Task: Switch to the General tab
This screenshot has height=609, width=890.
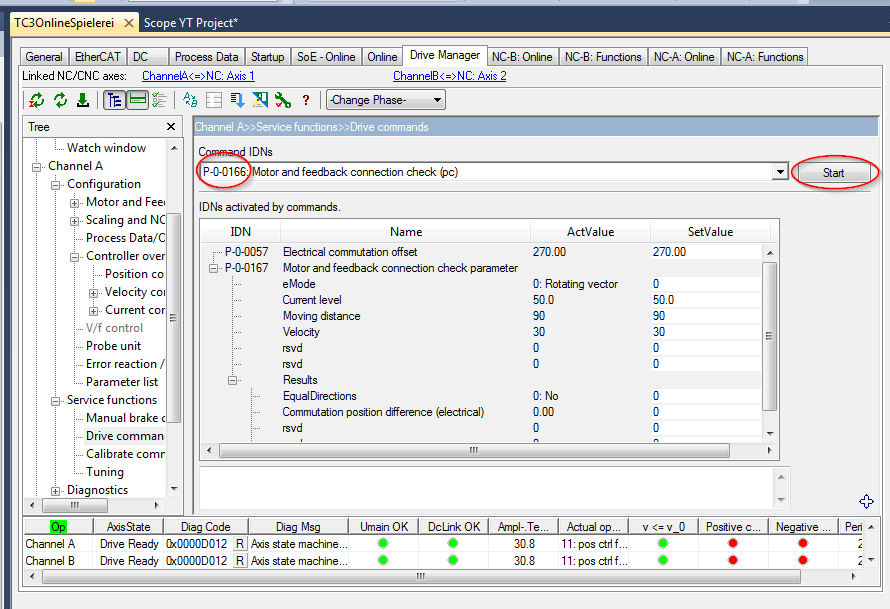Action: (x=44, y=57)
